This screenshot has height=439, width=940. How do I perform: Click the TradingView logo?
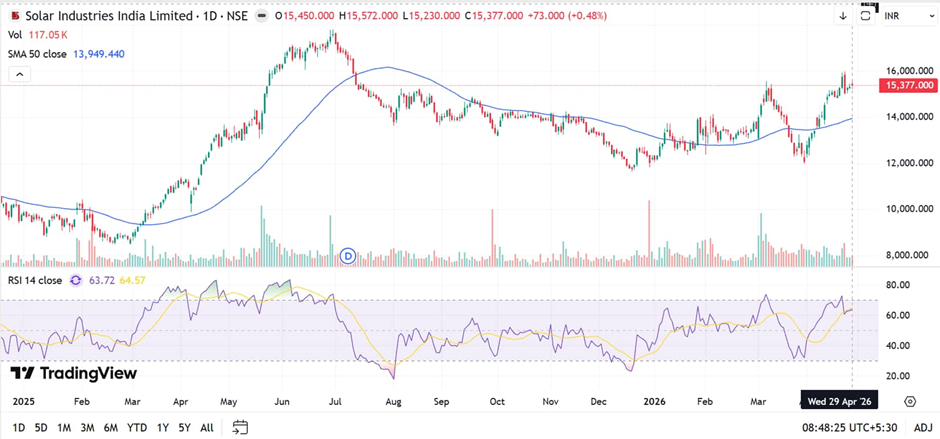73,373
